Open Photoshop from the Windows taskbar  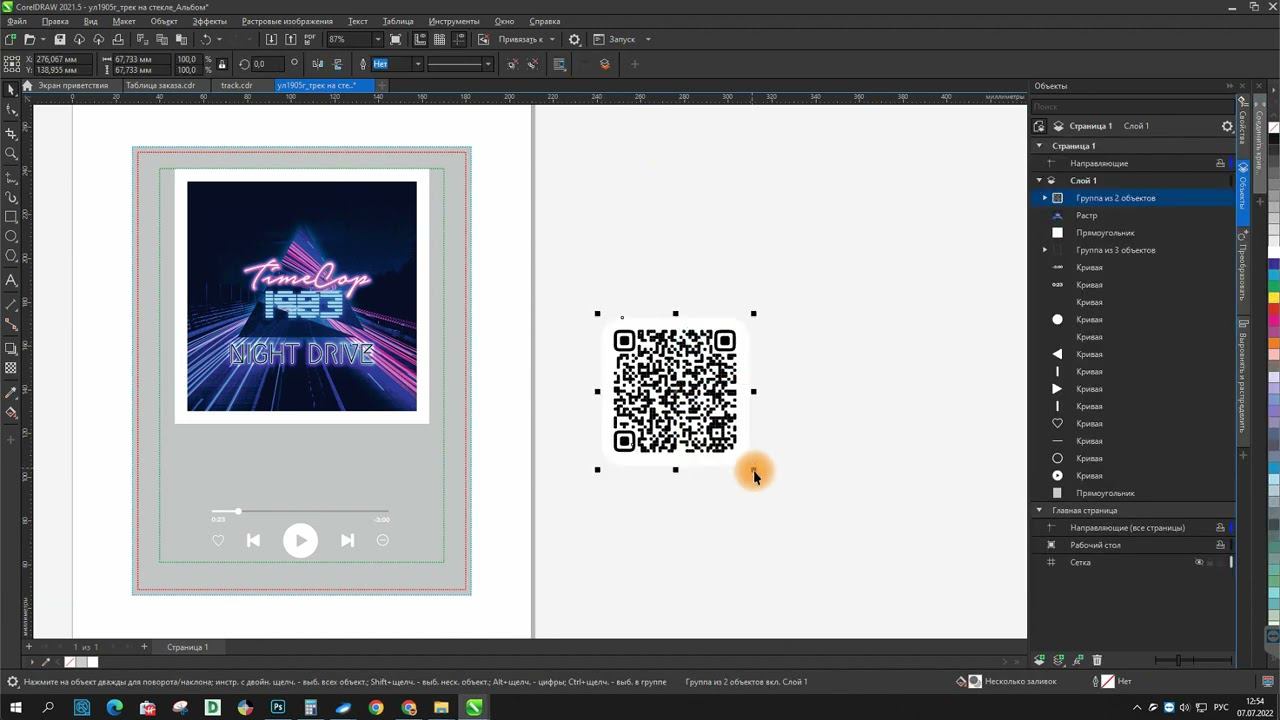278,708
